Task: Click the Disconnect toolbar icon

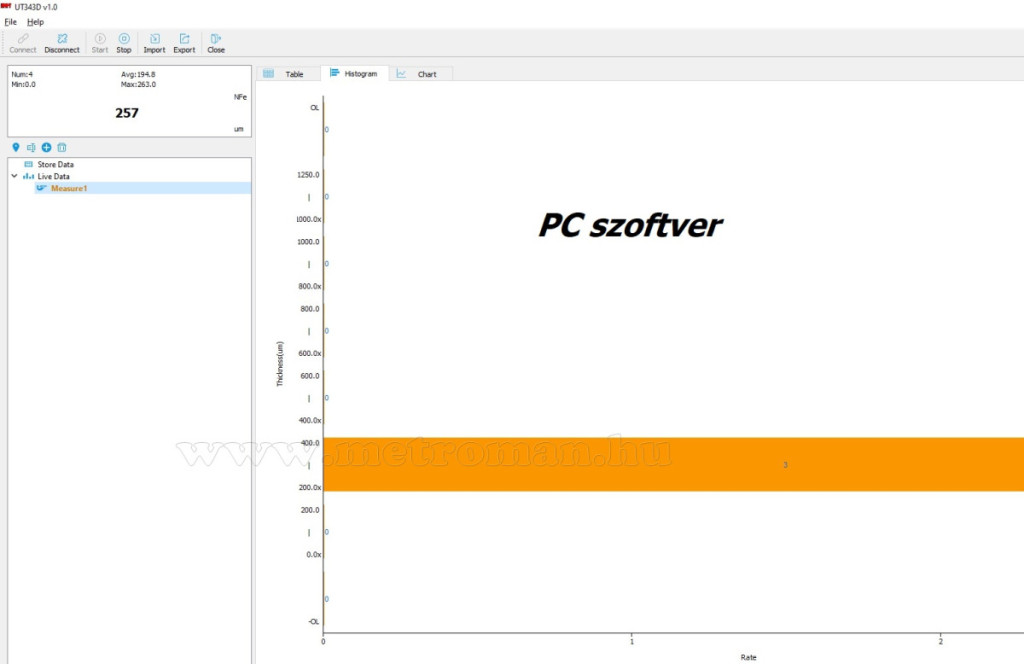Action: (x=62, y=39)
